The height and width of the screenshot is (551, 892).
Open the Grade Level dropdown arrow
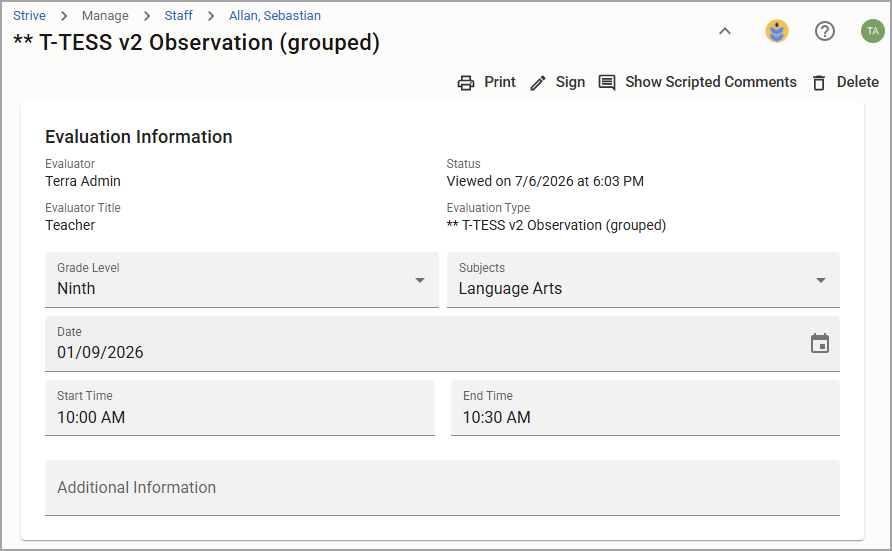[x=420, y=280]
